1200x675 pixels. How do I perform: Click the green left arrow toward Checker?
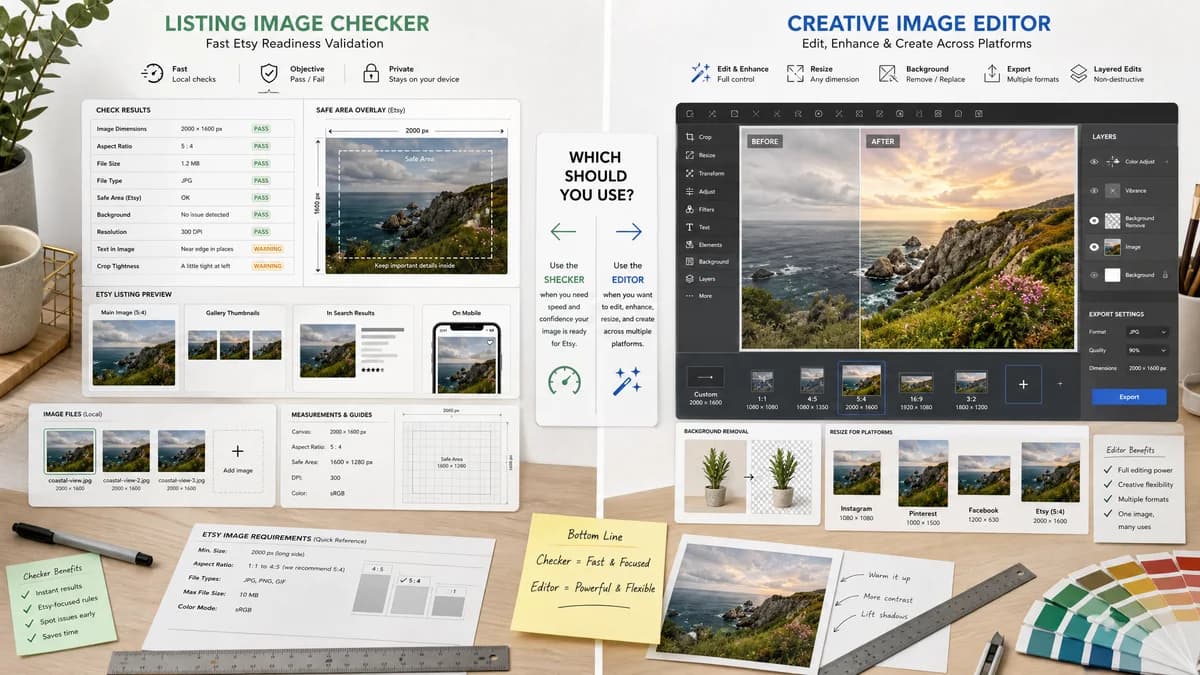[563, 232]
